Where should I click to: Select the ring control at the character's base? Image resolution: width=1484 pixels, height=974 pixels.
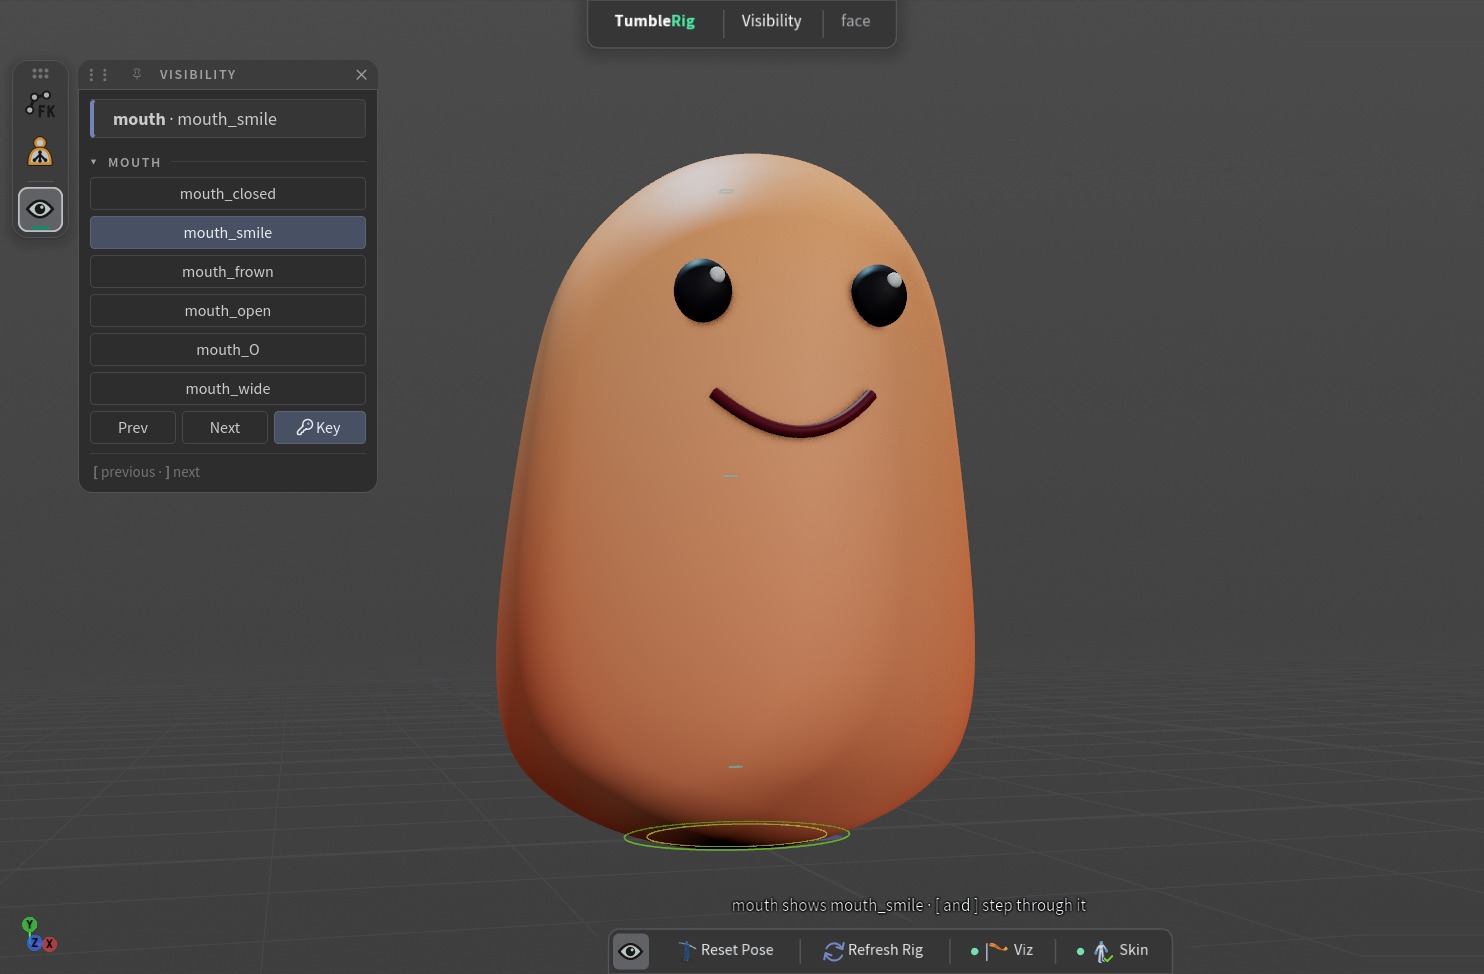(x=737, y=835)
